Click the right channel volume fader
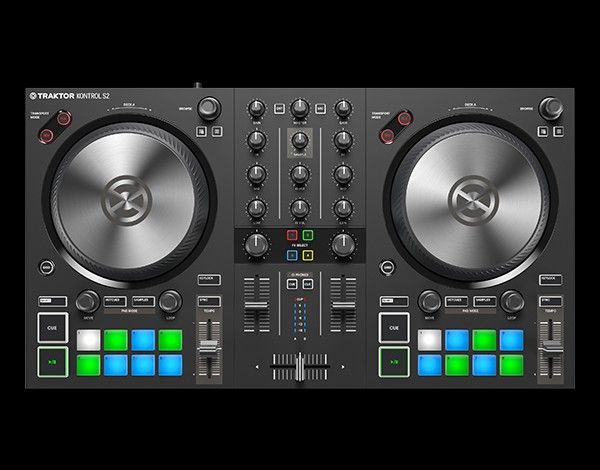600x470 pixels. [343, 305]
